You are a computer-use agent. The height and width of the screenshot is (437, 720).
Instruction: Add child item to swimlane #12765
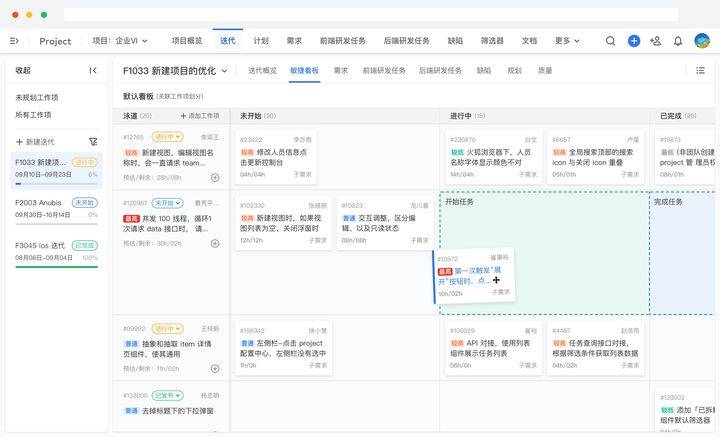pos(215,177)
